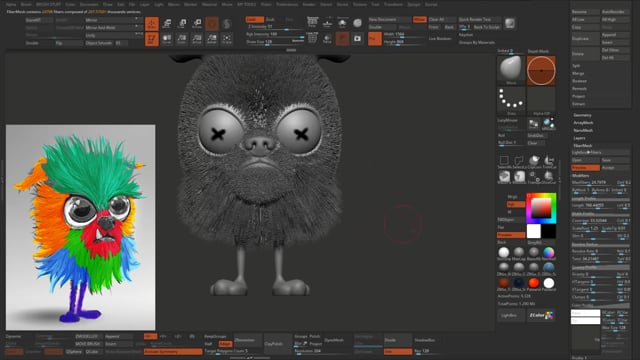The image size is (640, 360).
Task: Open the Mirror axis dropdown arrow
Action: (x=136, y=20)
